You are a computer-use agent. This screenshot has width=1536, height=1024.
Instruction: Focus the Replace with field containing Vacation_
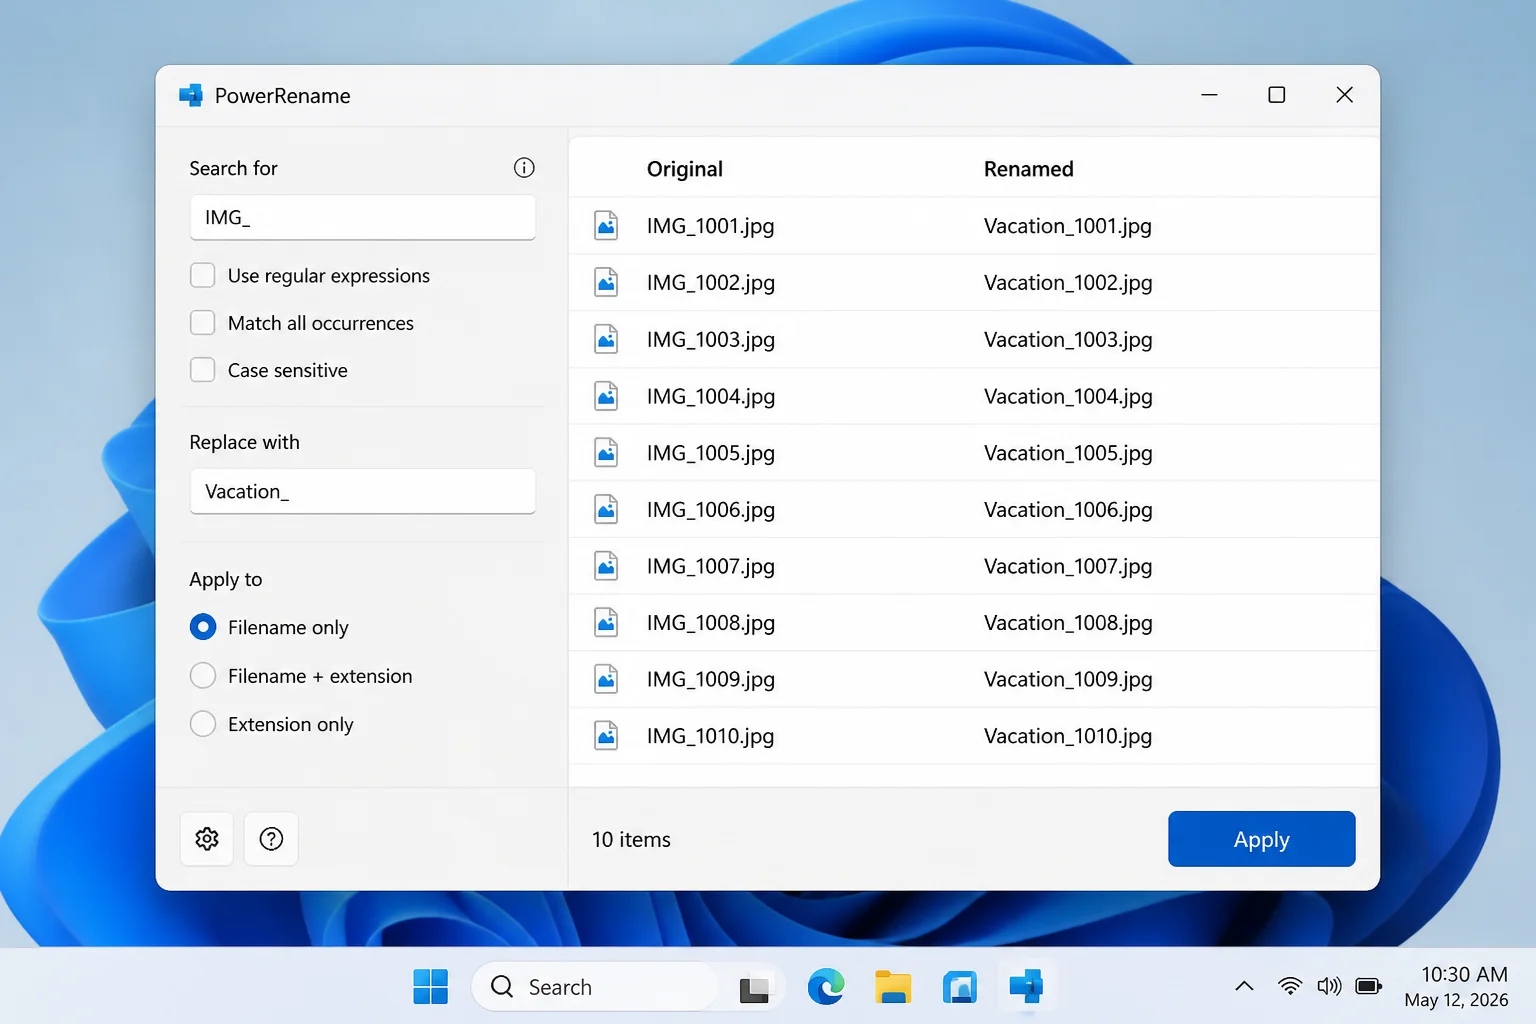[x=362, y=491]
